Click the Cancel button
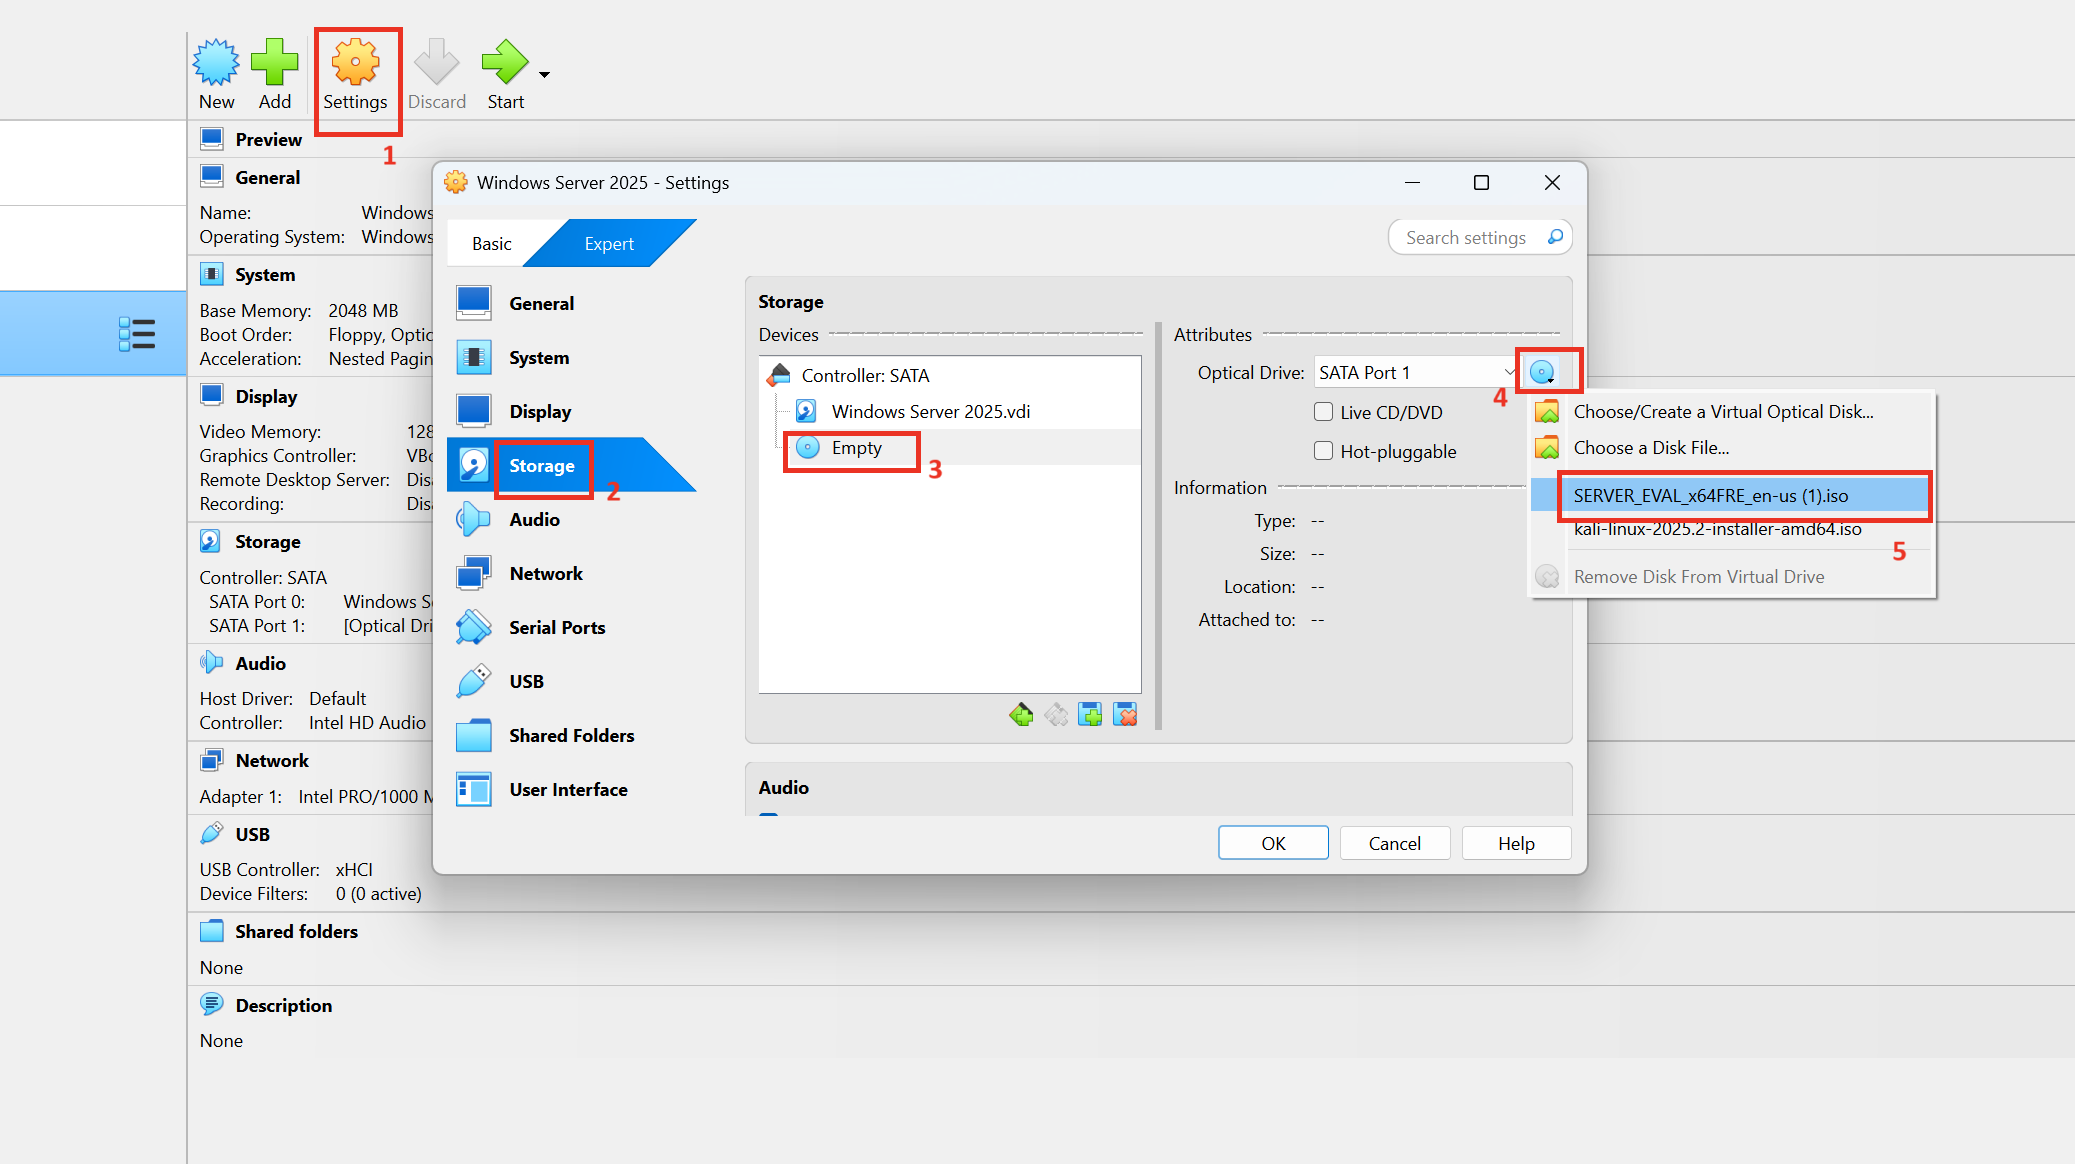 click(x=1394, y=843)
